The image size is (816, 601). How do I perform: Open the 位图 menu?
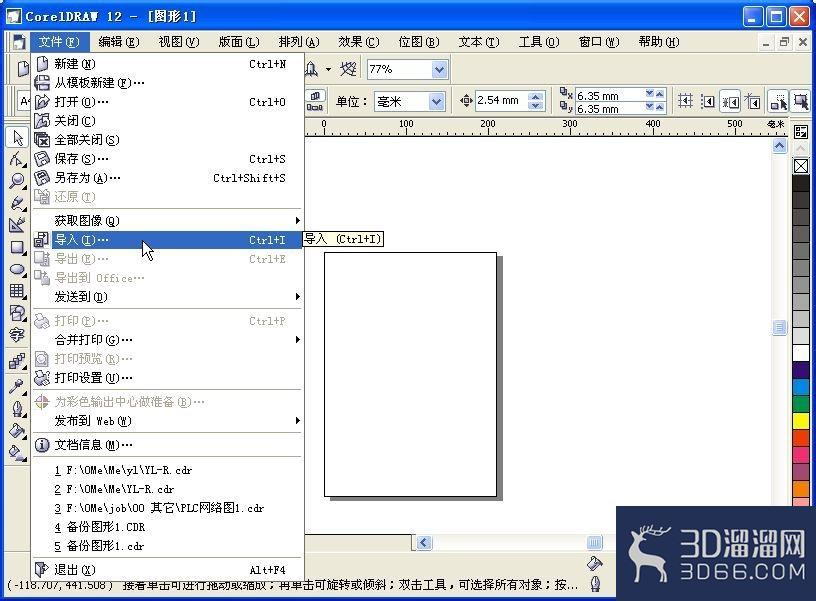(x=418, y=42)
